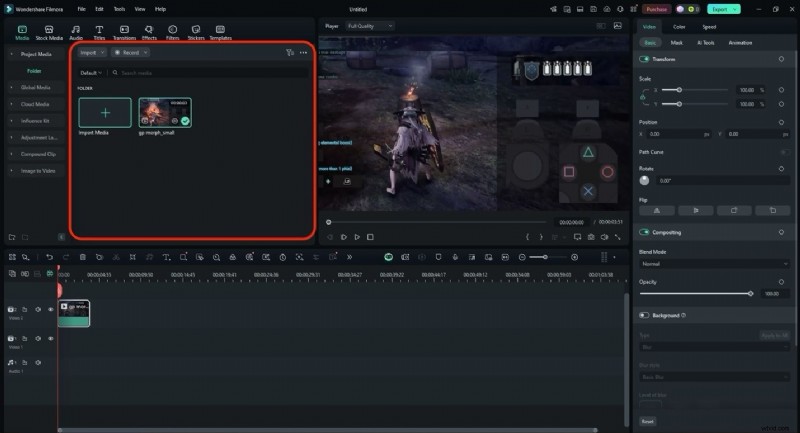This screenshot has width=800, height=433.
Task: Add text with the timeline T tool
Action: (x=166, y=257)
